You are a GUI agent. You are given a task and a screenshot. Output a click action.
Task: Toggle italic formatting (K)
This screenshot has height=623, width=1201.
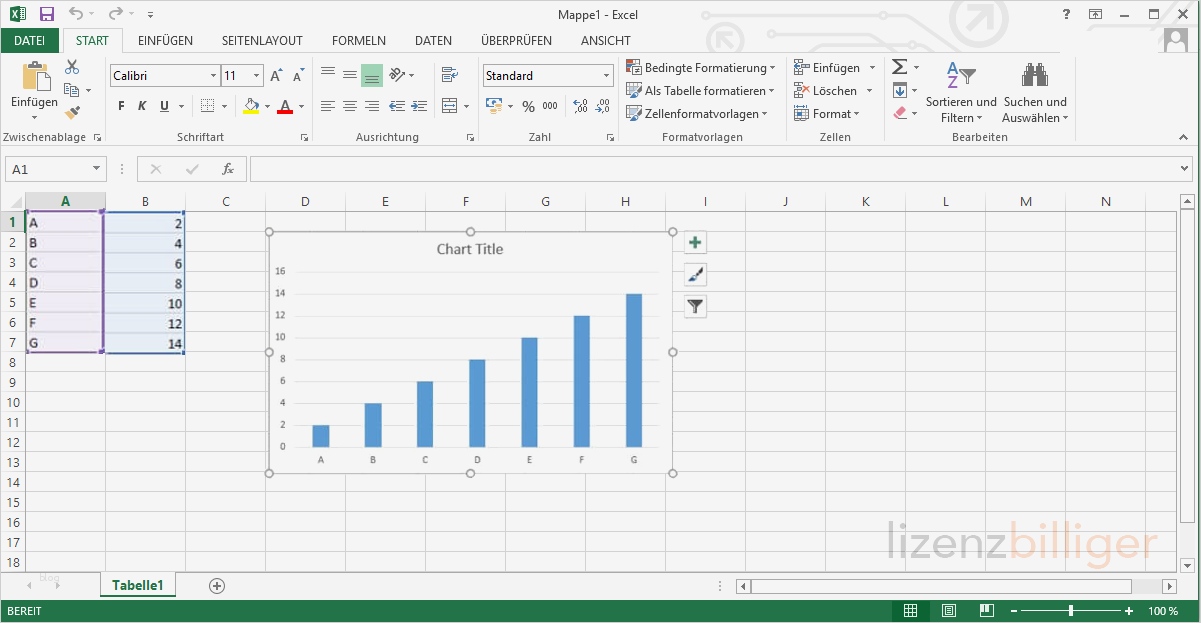point(142,106)
